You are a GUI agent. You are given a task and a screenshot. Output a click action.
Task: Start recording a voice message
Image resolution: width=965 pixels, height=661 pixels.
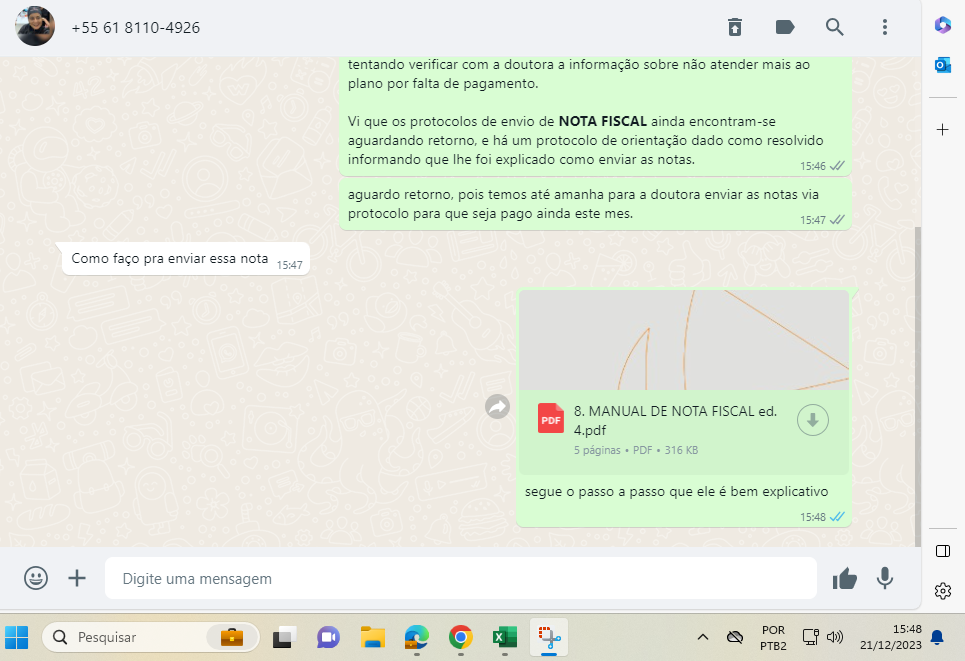coord(885,578)
